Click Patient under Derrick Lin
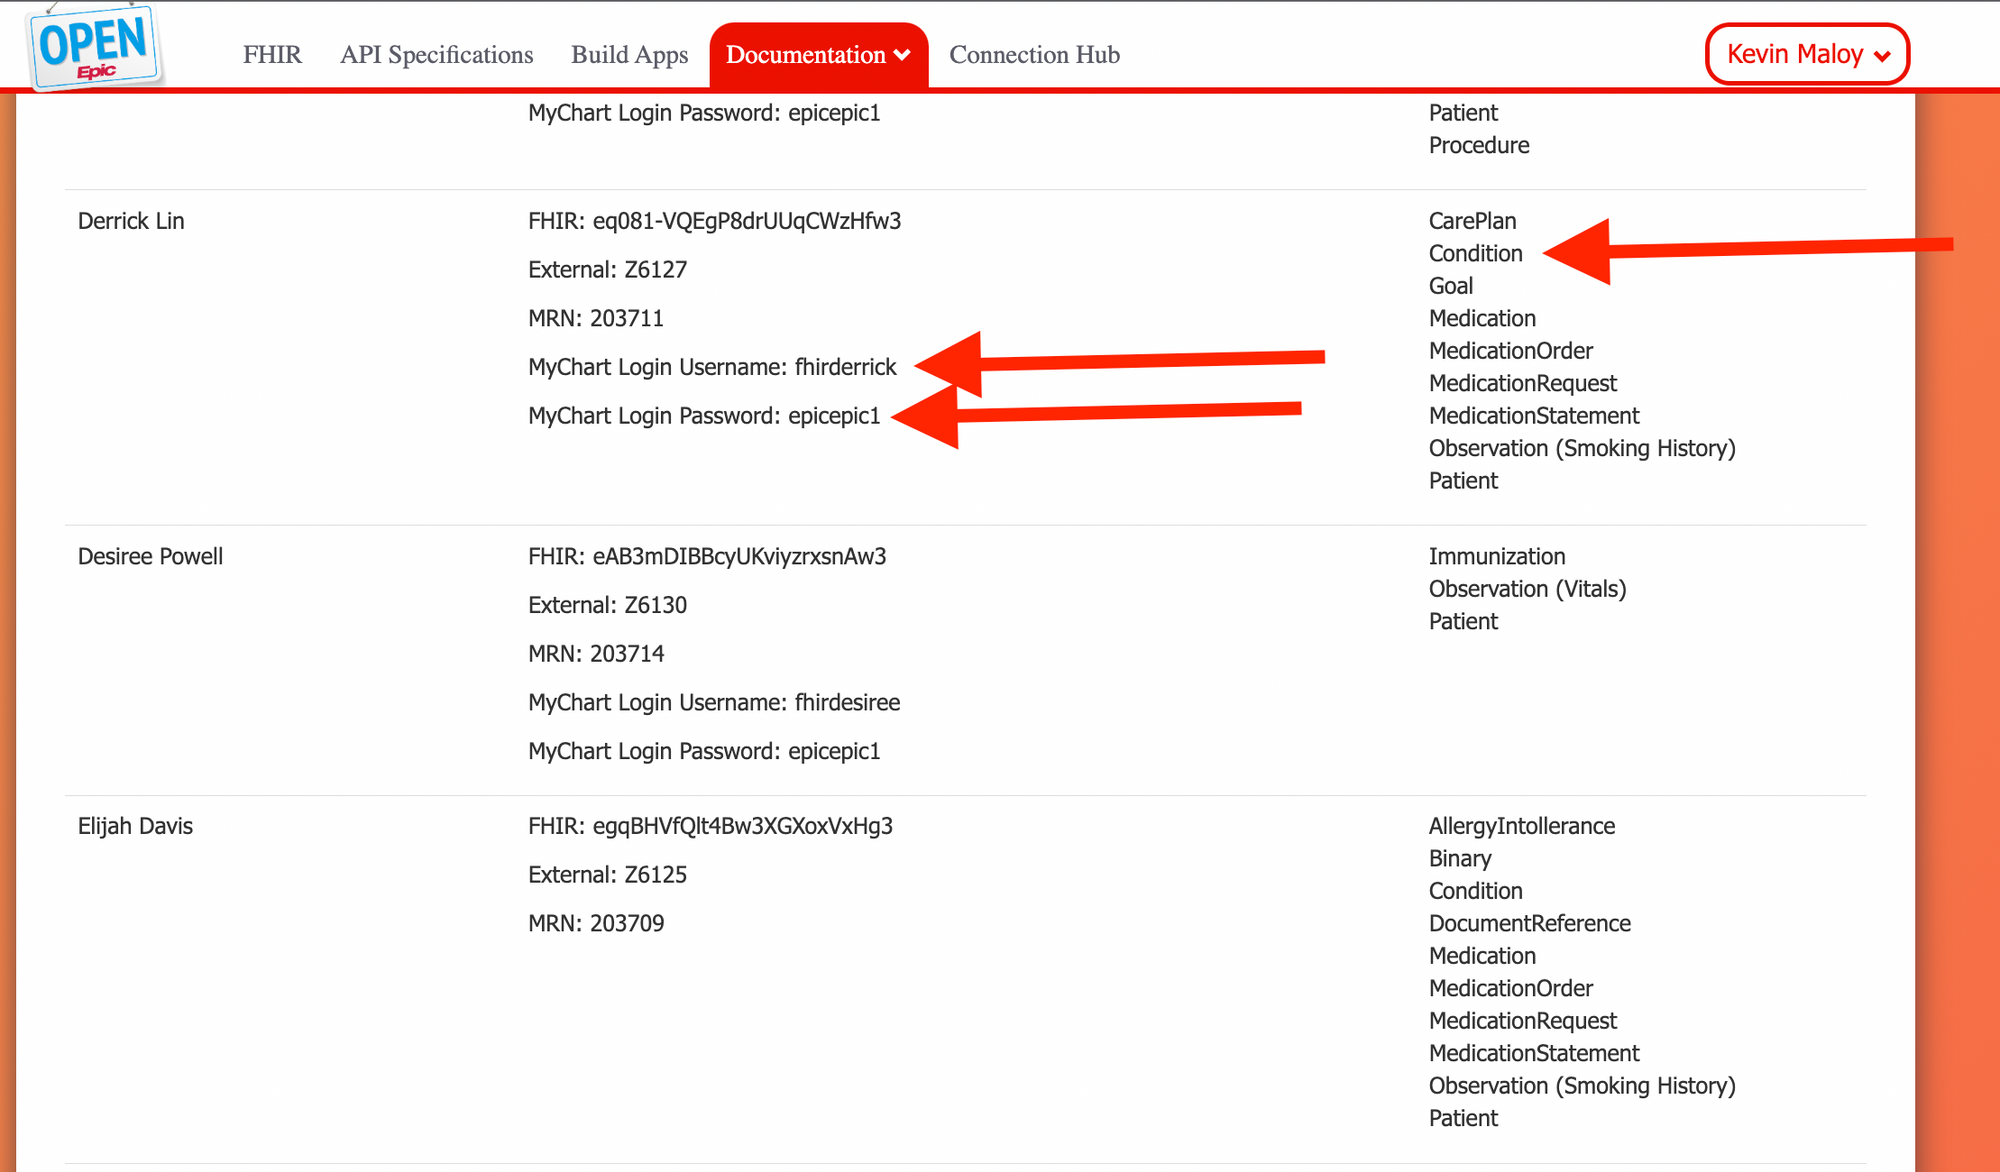This screenshot has height=1172, width=2000. (1463, 481)
